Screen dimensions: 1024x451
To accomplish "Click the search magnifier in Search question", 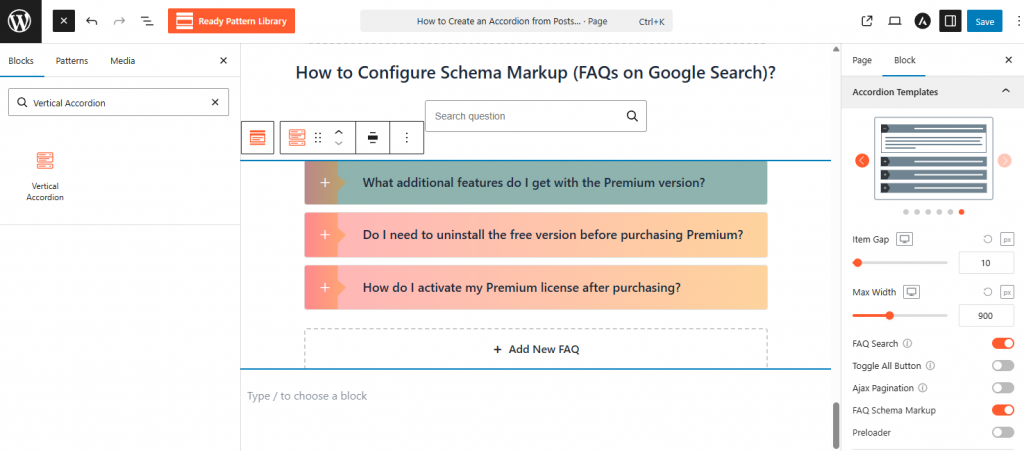I will click(x=632, y=116).
